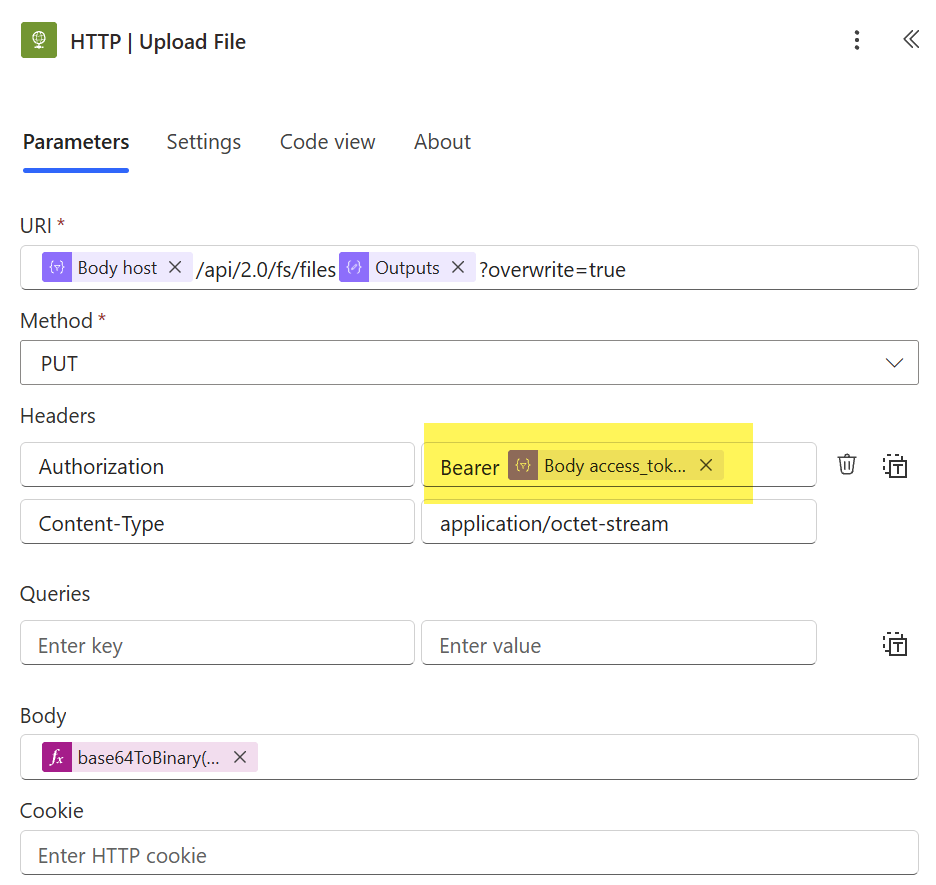
Task: Click the green HTTP action globe icon
Action: [39, 40]
